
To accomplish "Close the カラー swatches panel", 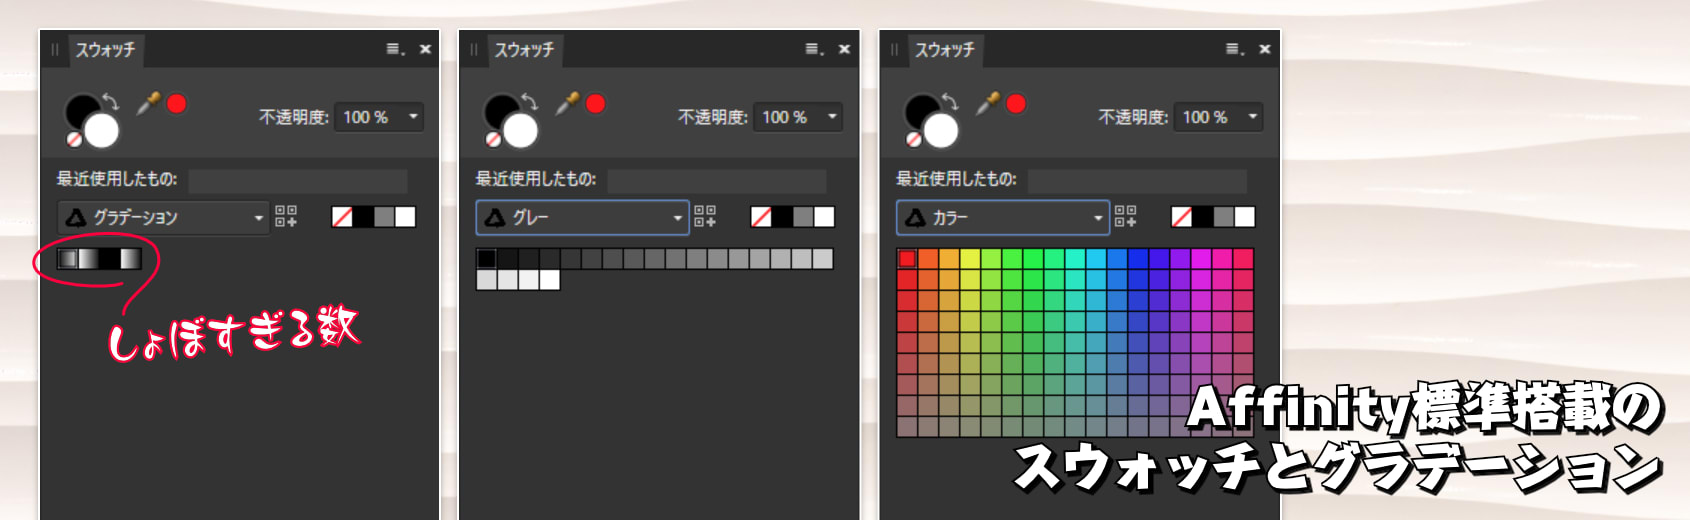I will (1264, 49).
